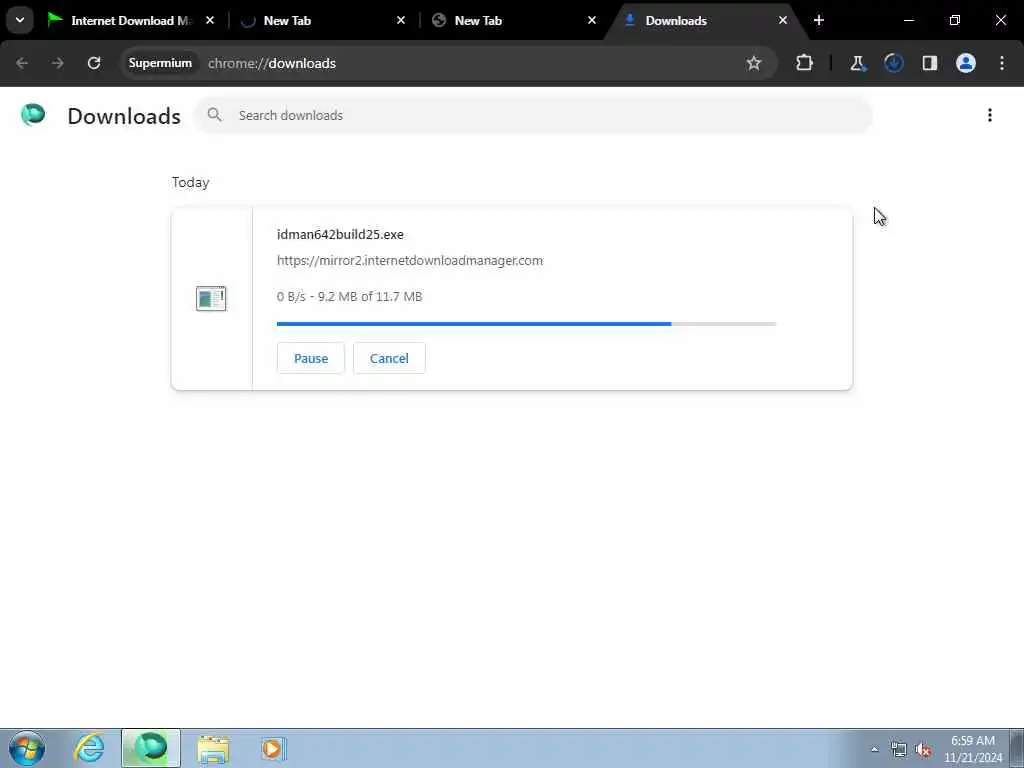This screenshot has width=1024, height=768.
Task: Show hidden system tray icons
Action: 874,749
